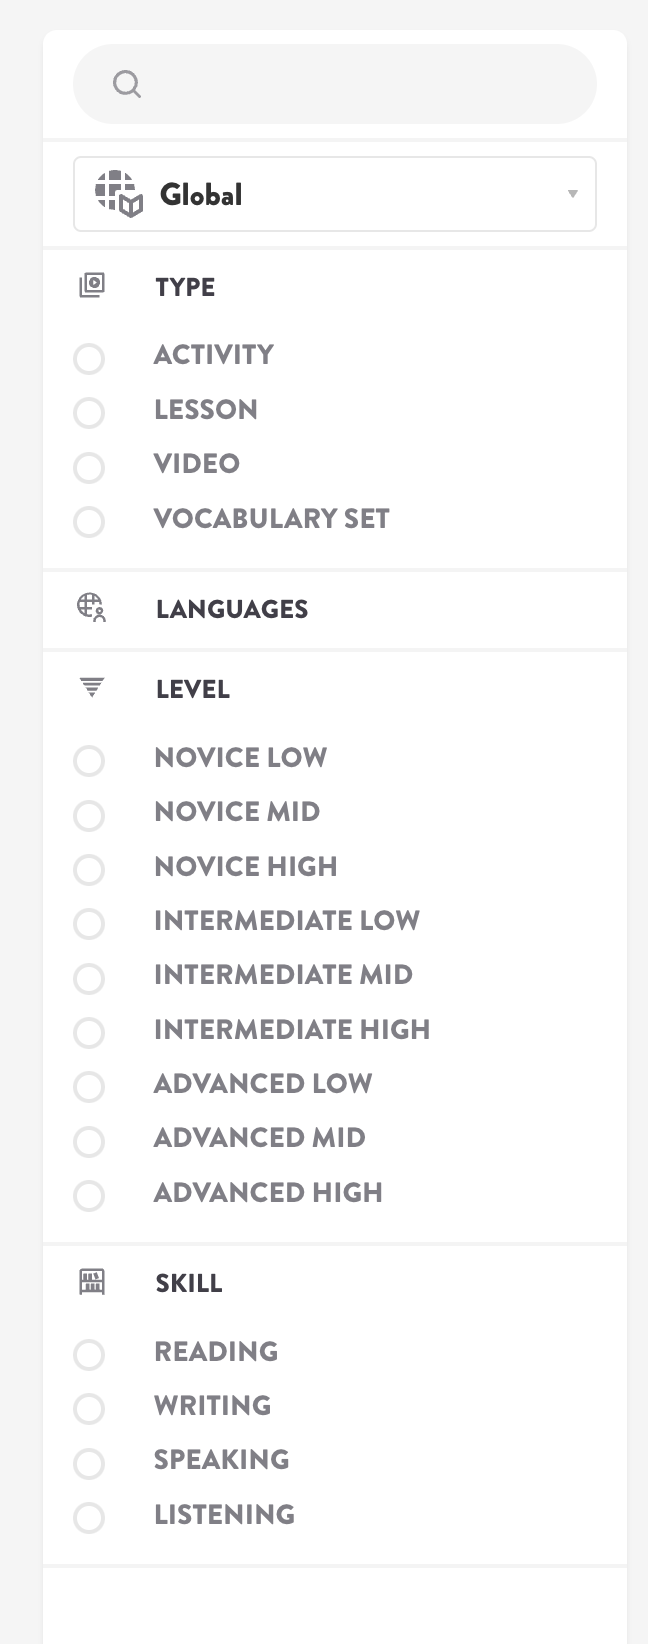Expand the Languages section
648x1644 pixels.
pos(232,609)
